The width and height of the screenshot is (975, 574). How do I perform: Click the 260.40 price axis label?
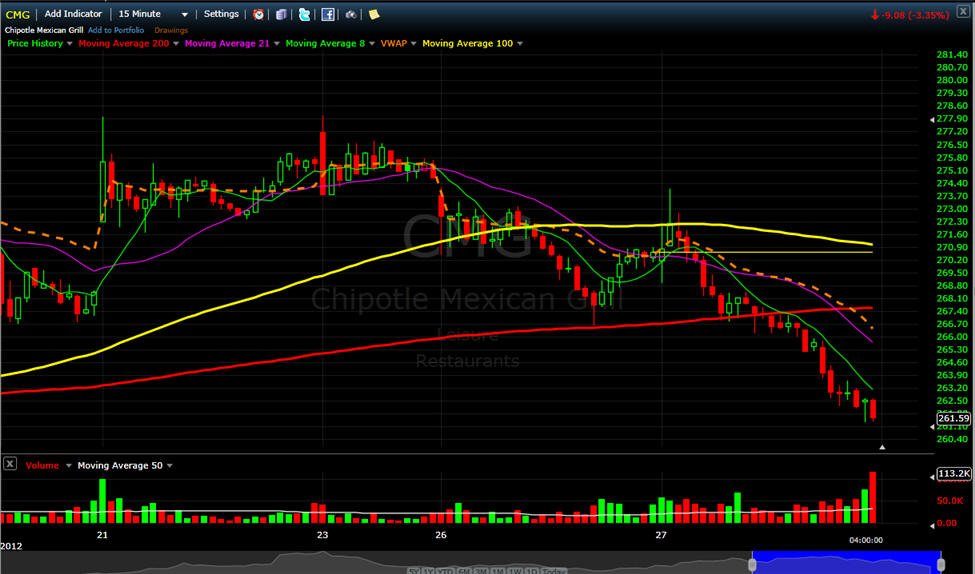952,439
